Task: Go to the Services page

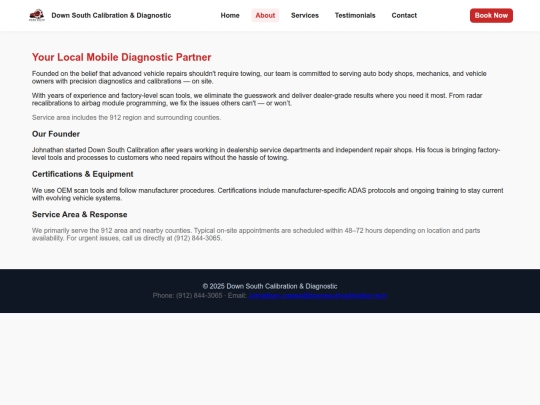Action: 305,15
